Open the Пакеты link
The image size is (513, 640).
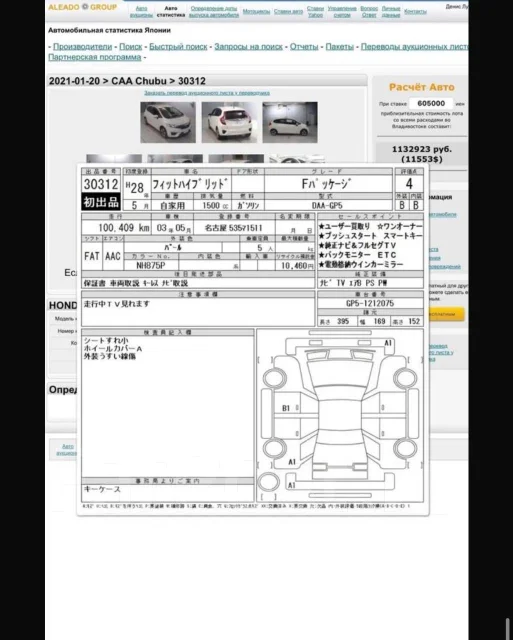coord(340,47)
